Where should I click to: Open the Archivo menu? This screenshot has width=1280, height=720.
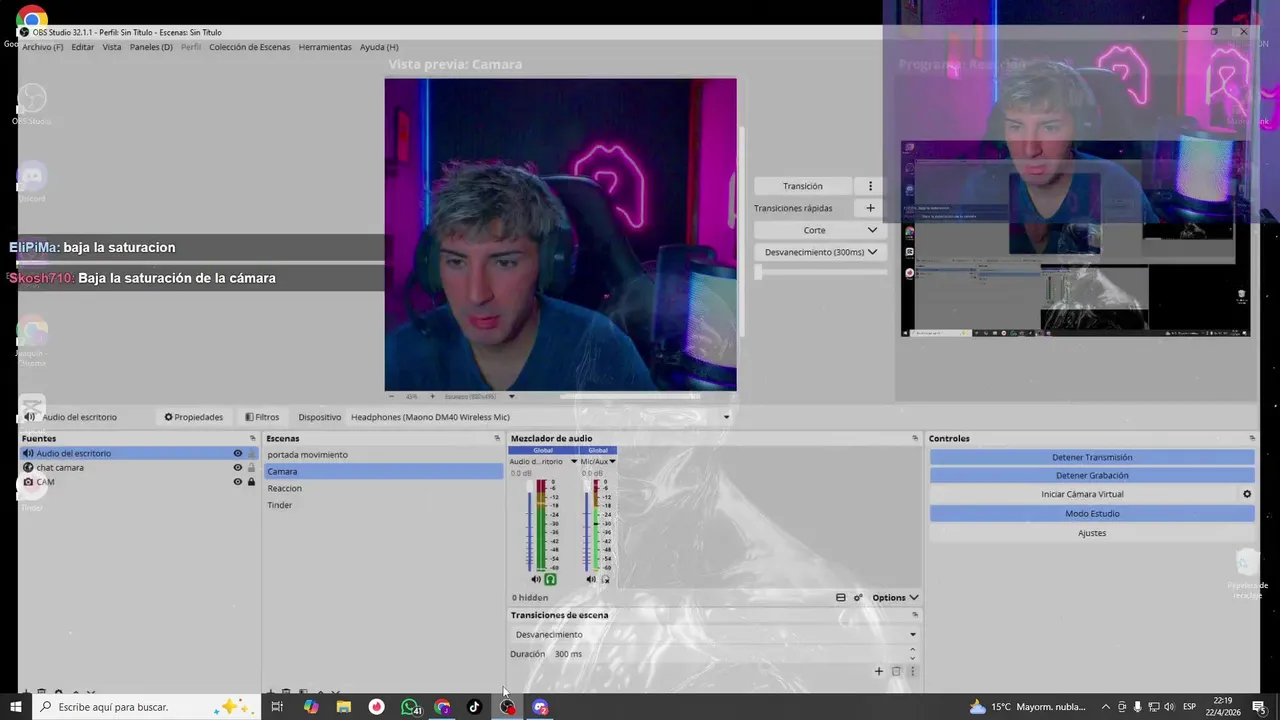(42, 47)
